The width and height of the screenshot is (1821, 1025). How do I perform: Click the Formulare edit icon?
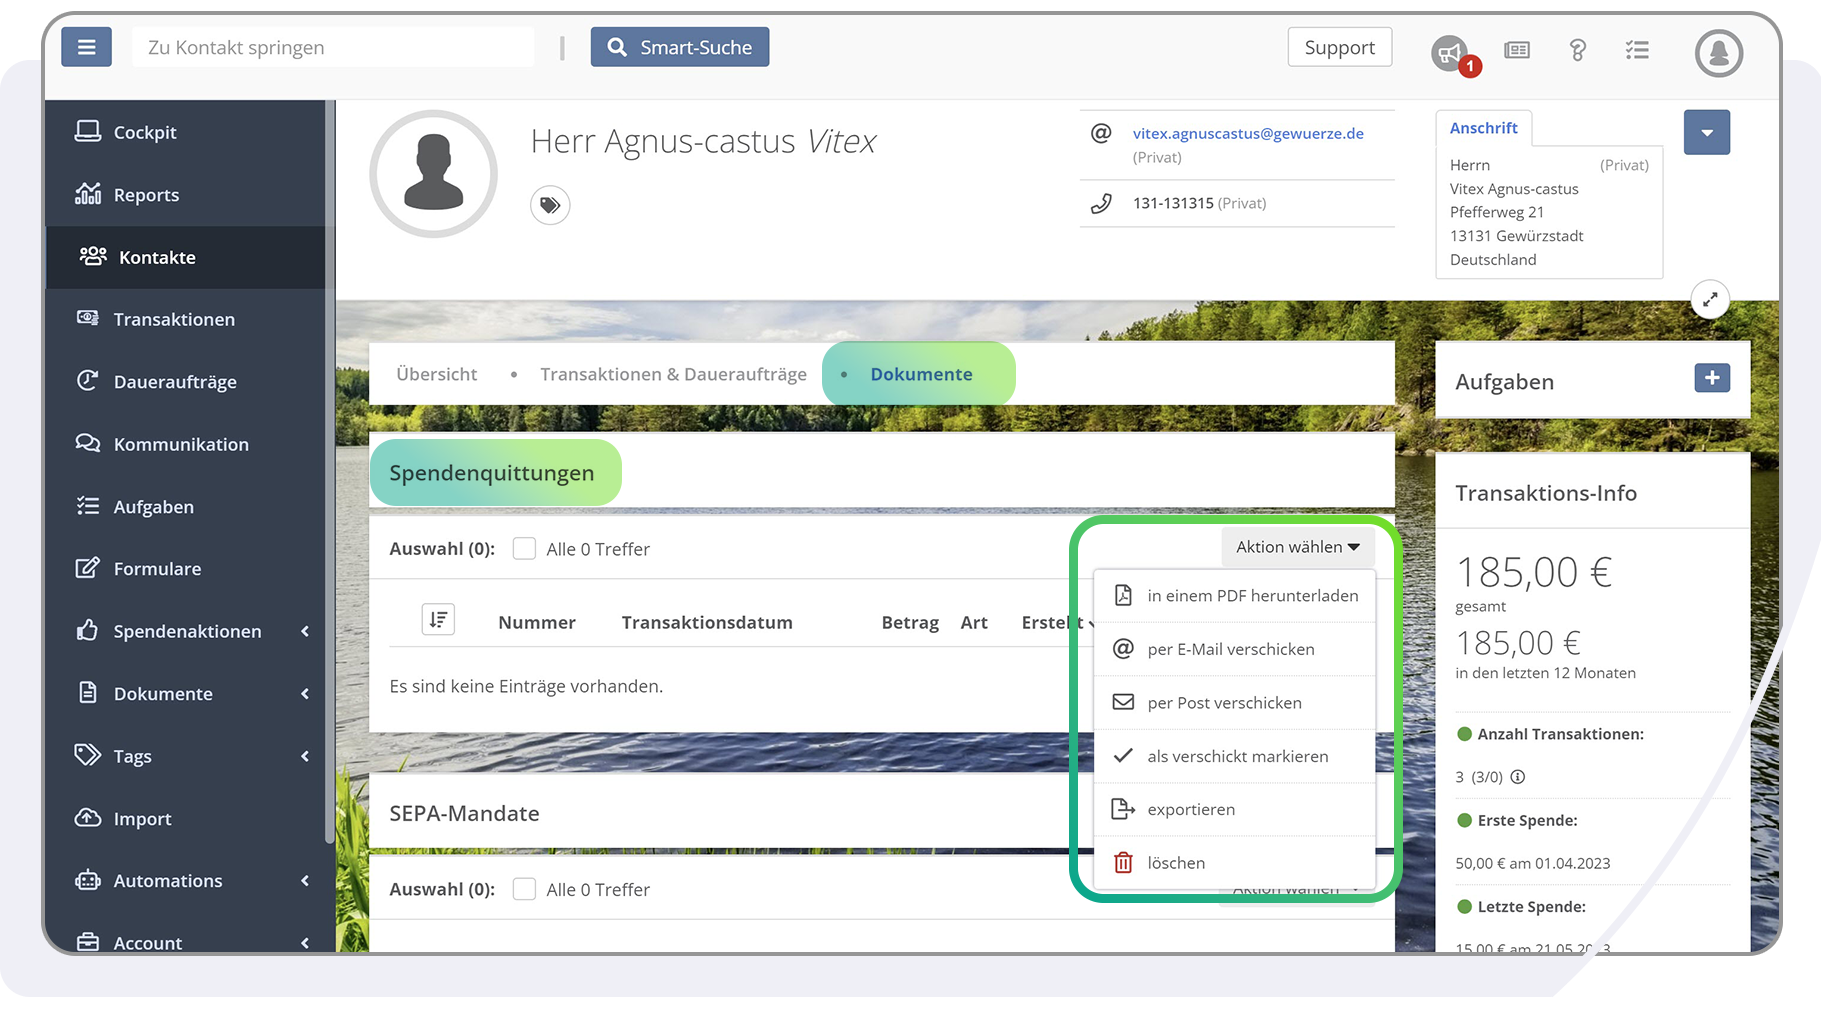click(x=88, y=568)
